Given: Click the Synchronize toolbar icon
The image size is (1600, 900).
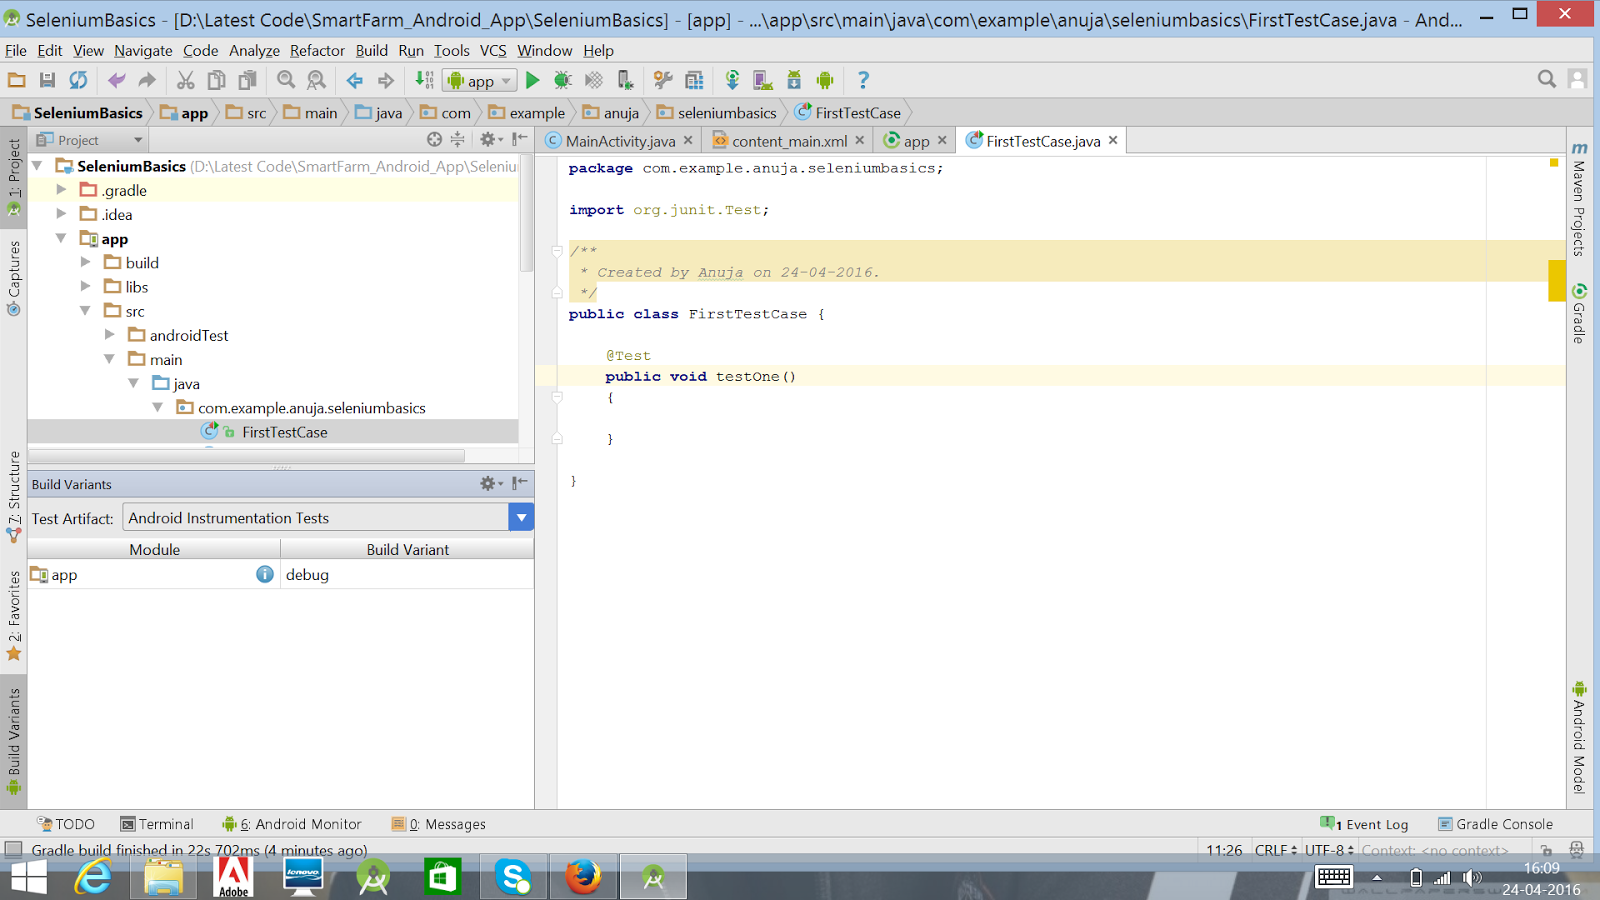Looking at the screenshot, I should click(78, 80).
